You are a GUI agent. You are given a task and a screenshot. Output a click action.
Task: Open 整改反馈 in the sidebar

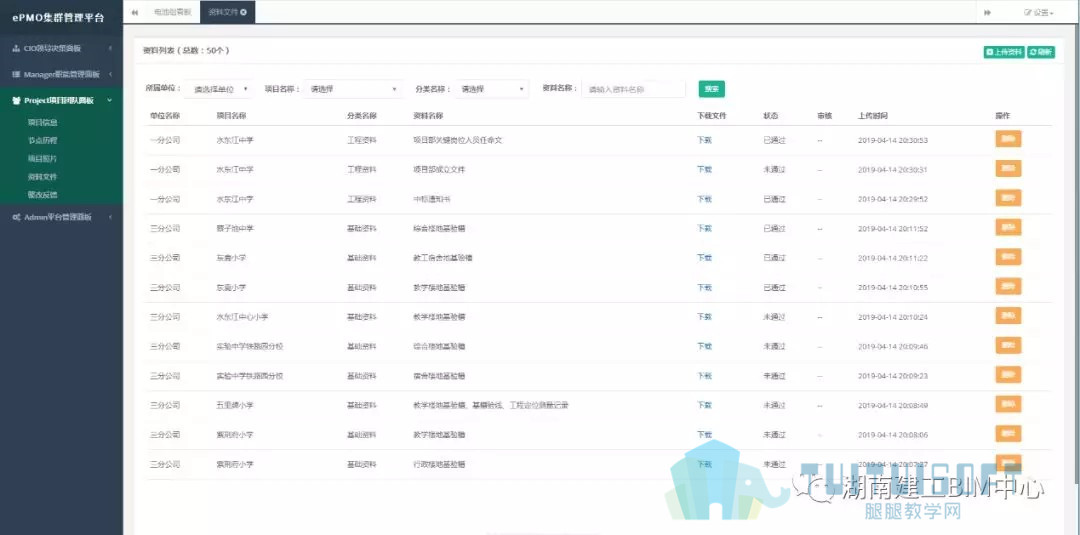43,195
